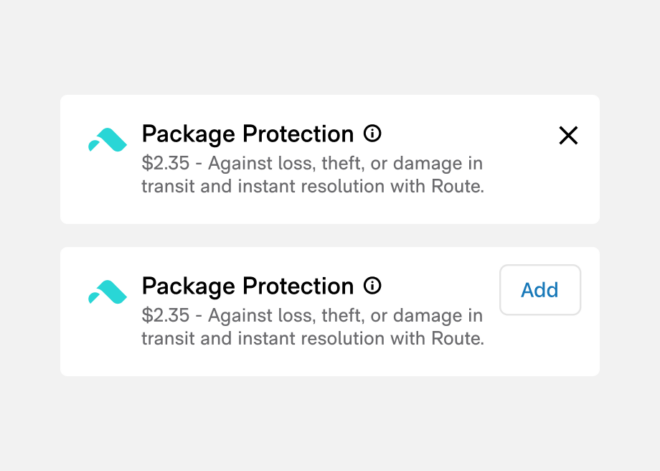Click empty white space between upper title and X
This screenshot has height=471, width=660.
[467, 135]
